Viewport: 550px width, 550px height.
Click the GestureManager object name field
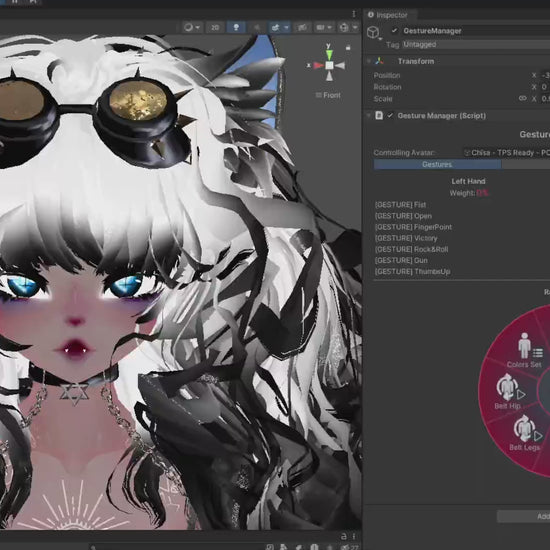476,31
